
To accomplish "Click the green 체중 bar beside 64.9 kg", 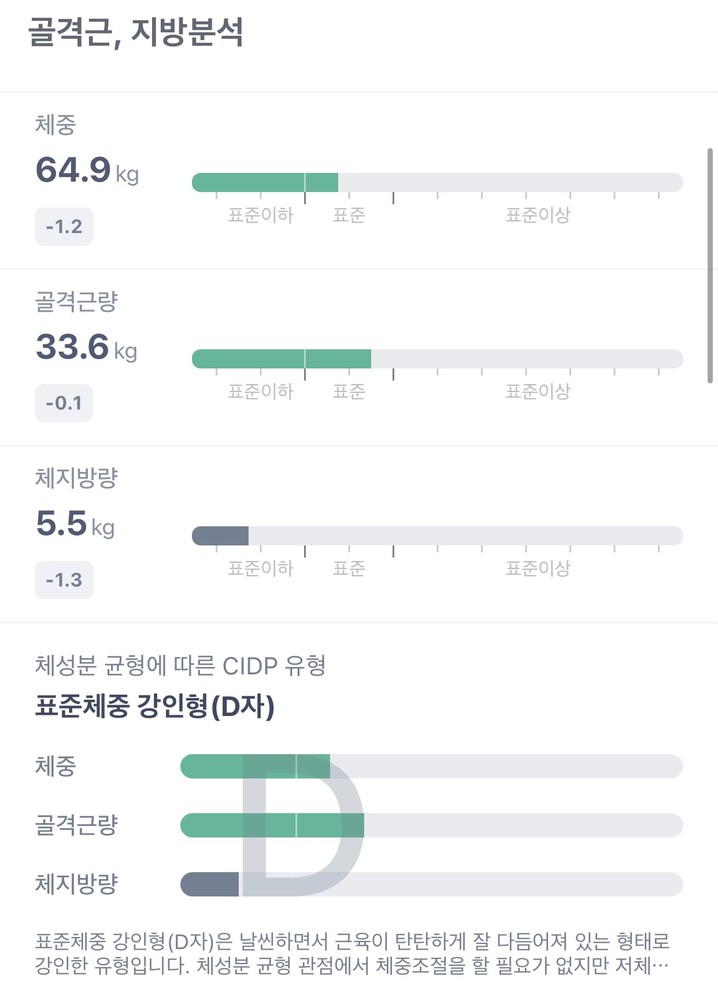I will coord(265,182).
